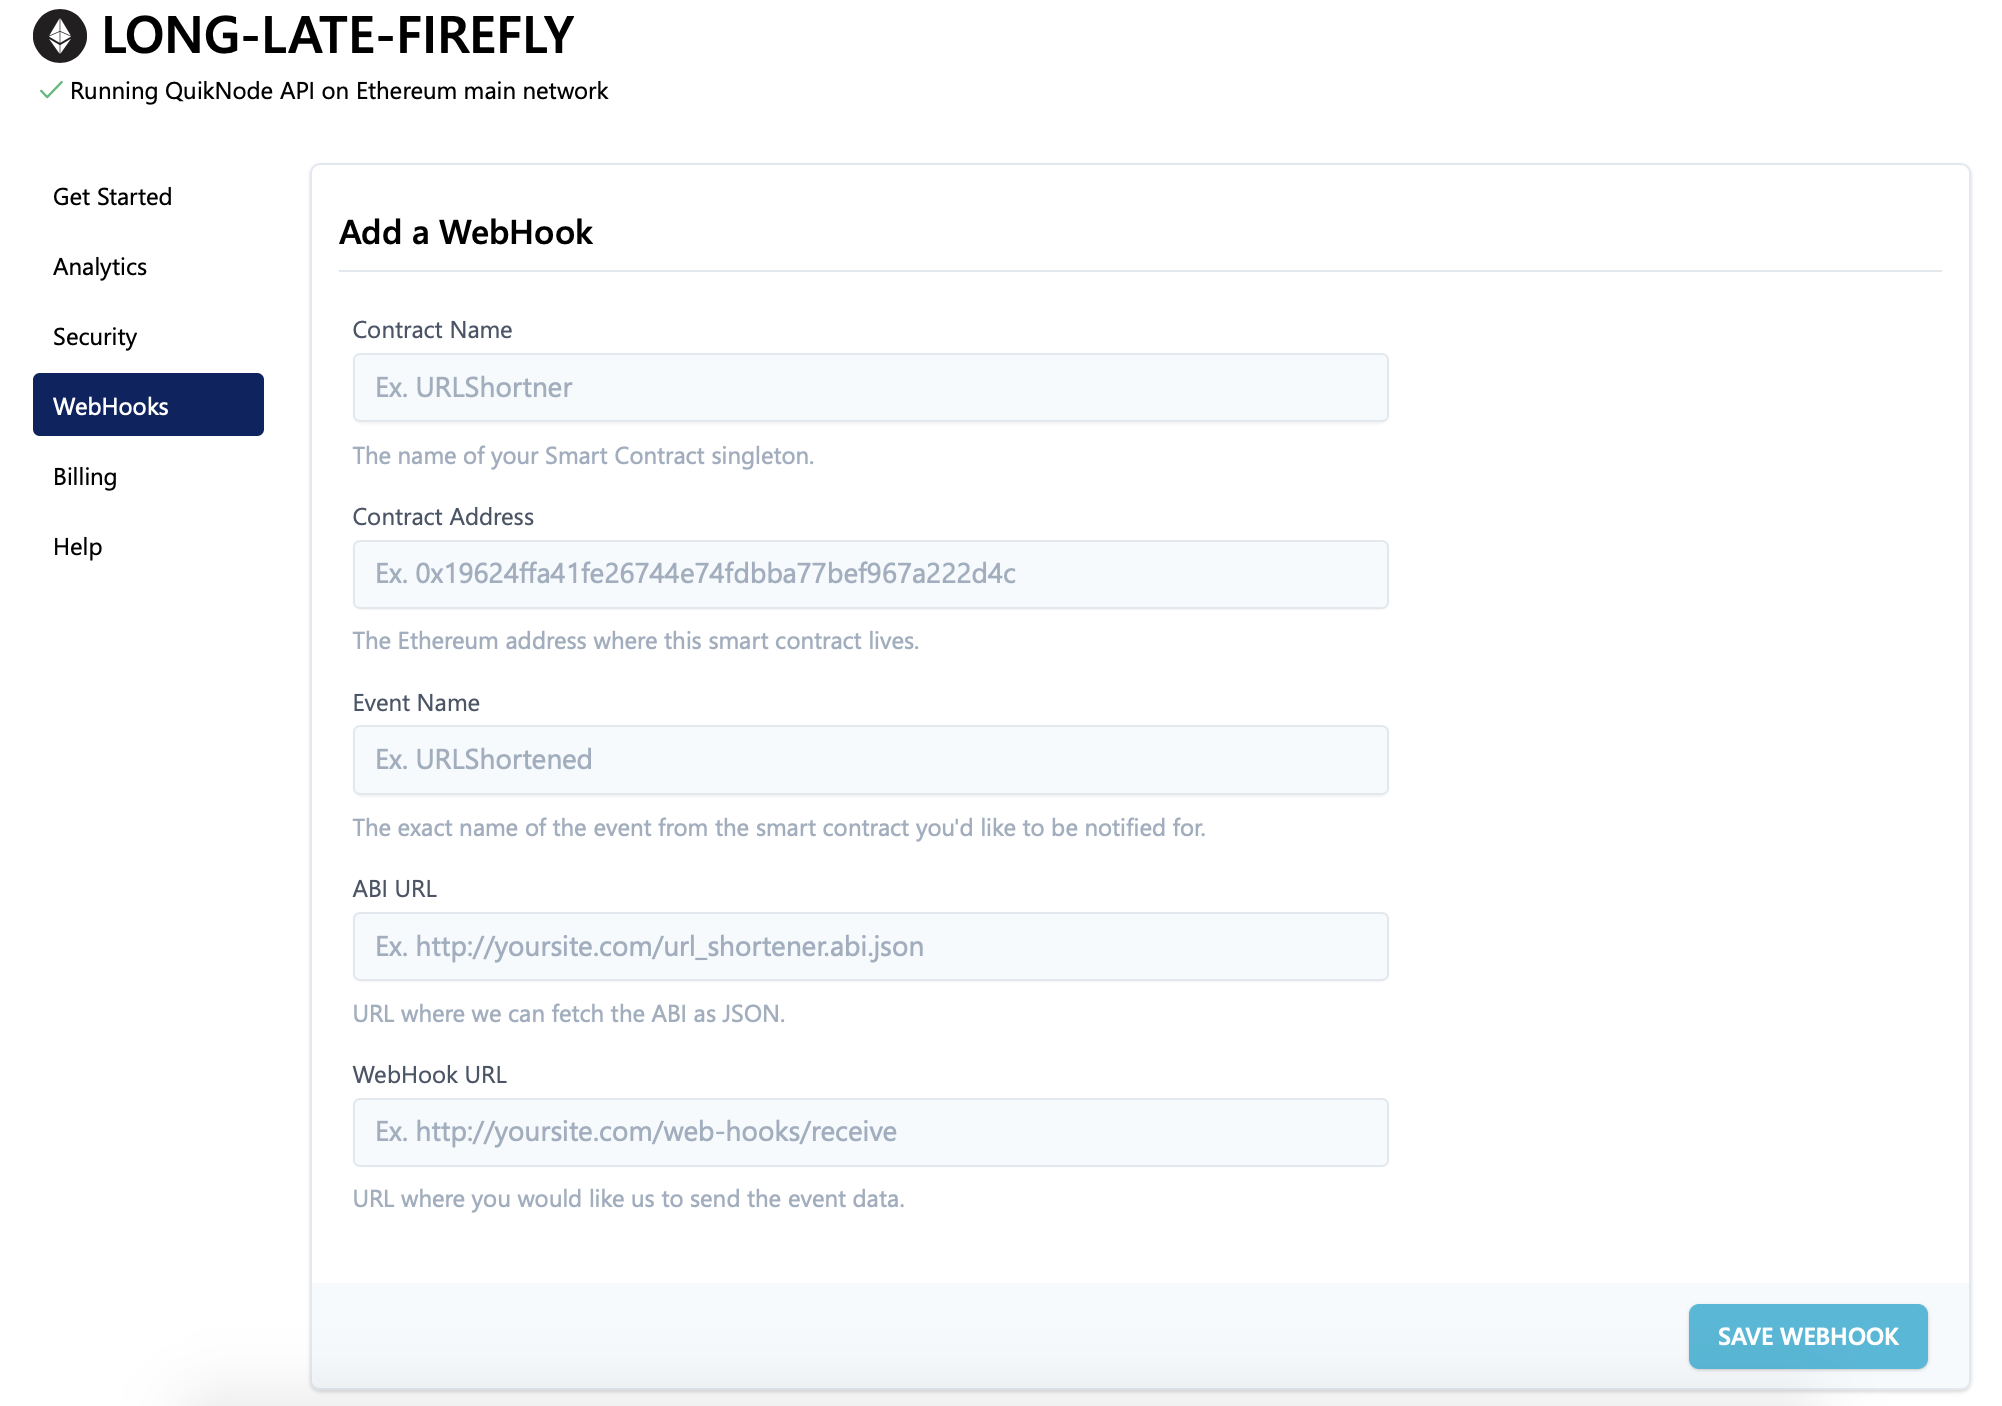Click the Add a WebHook heading
Image resolution: width=2002 pixels, height=1406 pixels.
(x=466, y=232)
